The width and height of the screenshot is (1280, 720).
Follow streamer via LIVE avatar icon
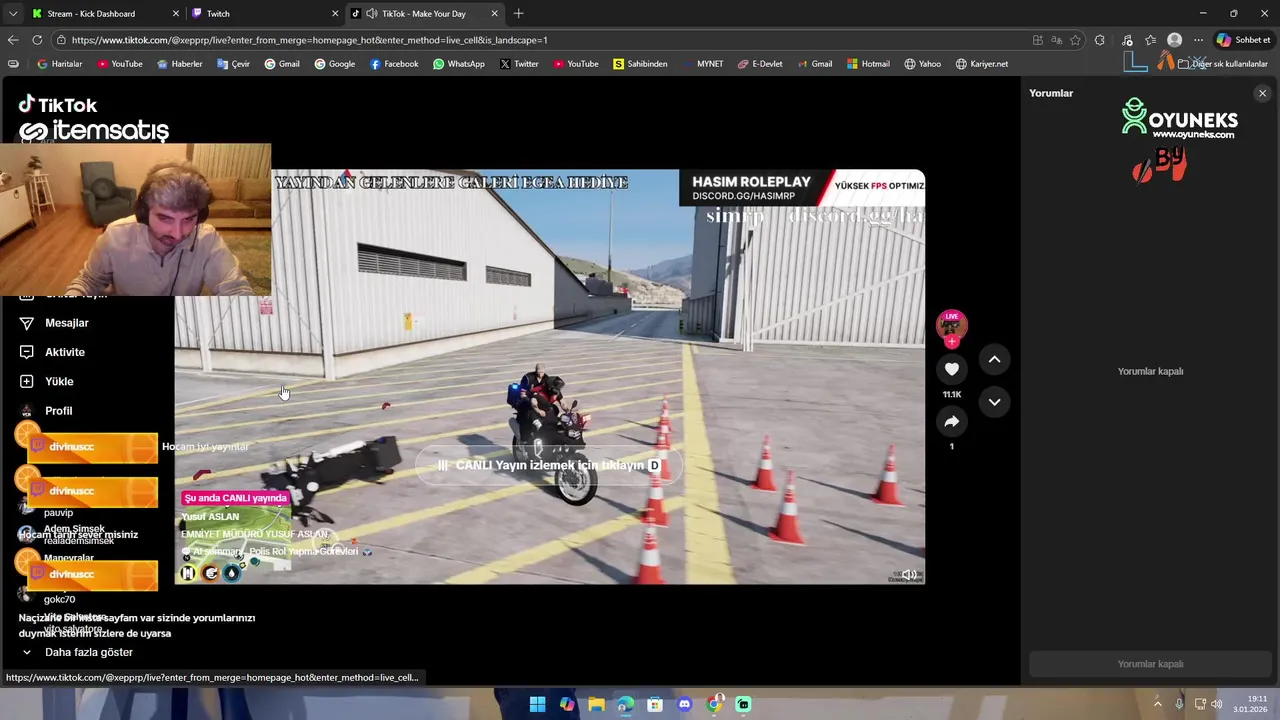pyautogui.click(x=951, y=326)
